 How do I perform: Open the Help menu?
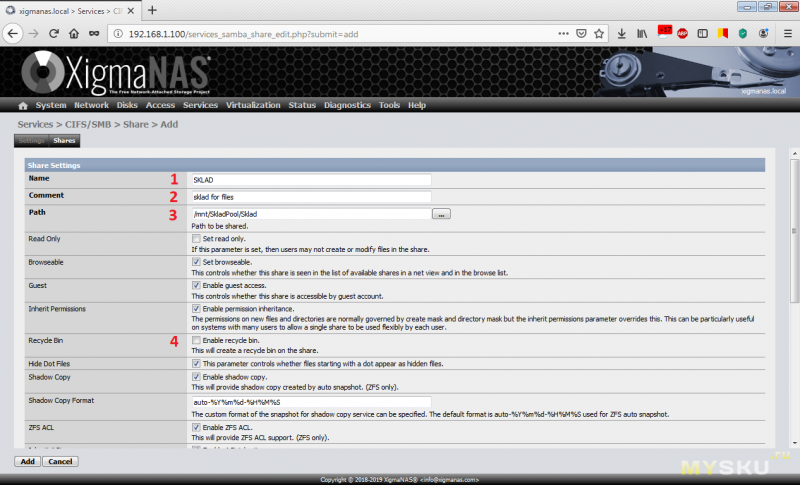point(417,105)
